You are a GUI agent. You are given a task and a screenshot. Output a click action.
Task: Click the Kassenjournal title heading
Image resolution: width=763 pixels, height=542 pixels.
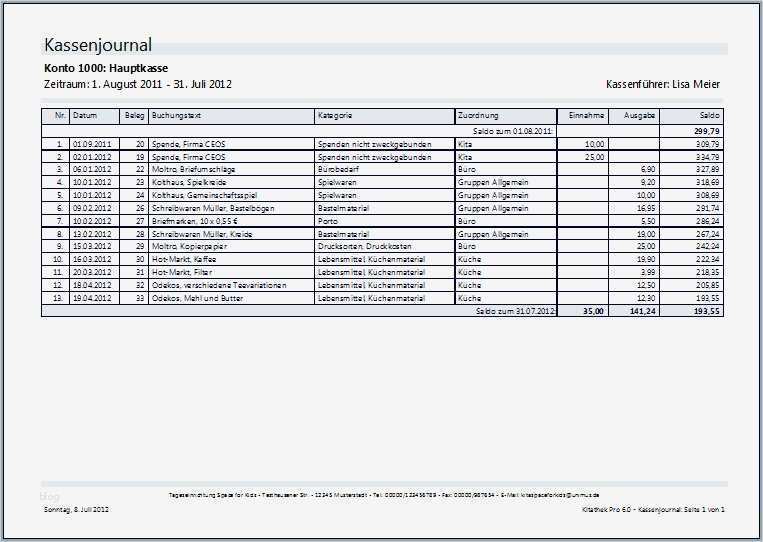(x=98, y=45)
